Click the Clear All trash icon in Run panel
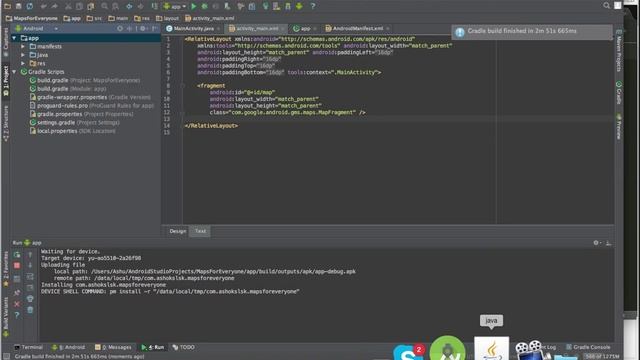 [30, 310]
